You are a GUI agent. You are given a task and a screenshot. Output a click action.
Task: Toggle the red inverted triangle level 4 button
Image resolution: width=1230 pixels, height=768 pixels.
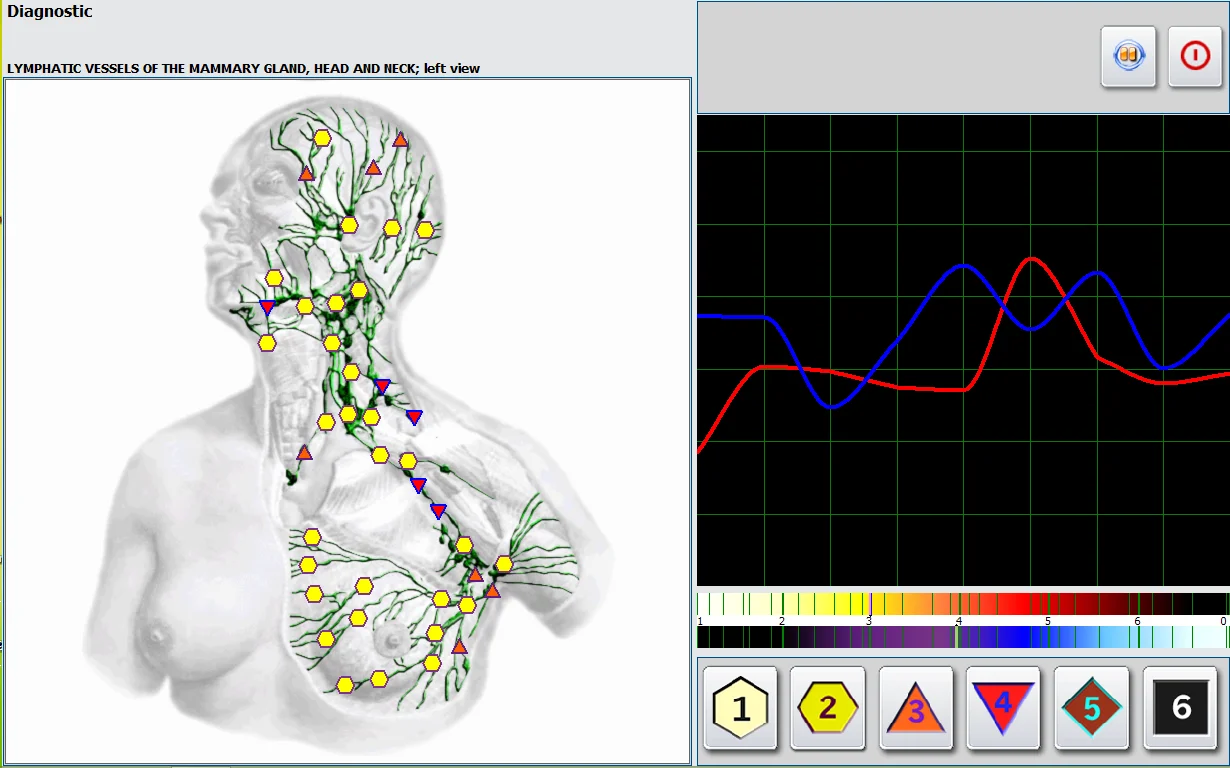[1004, 707]
